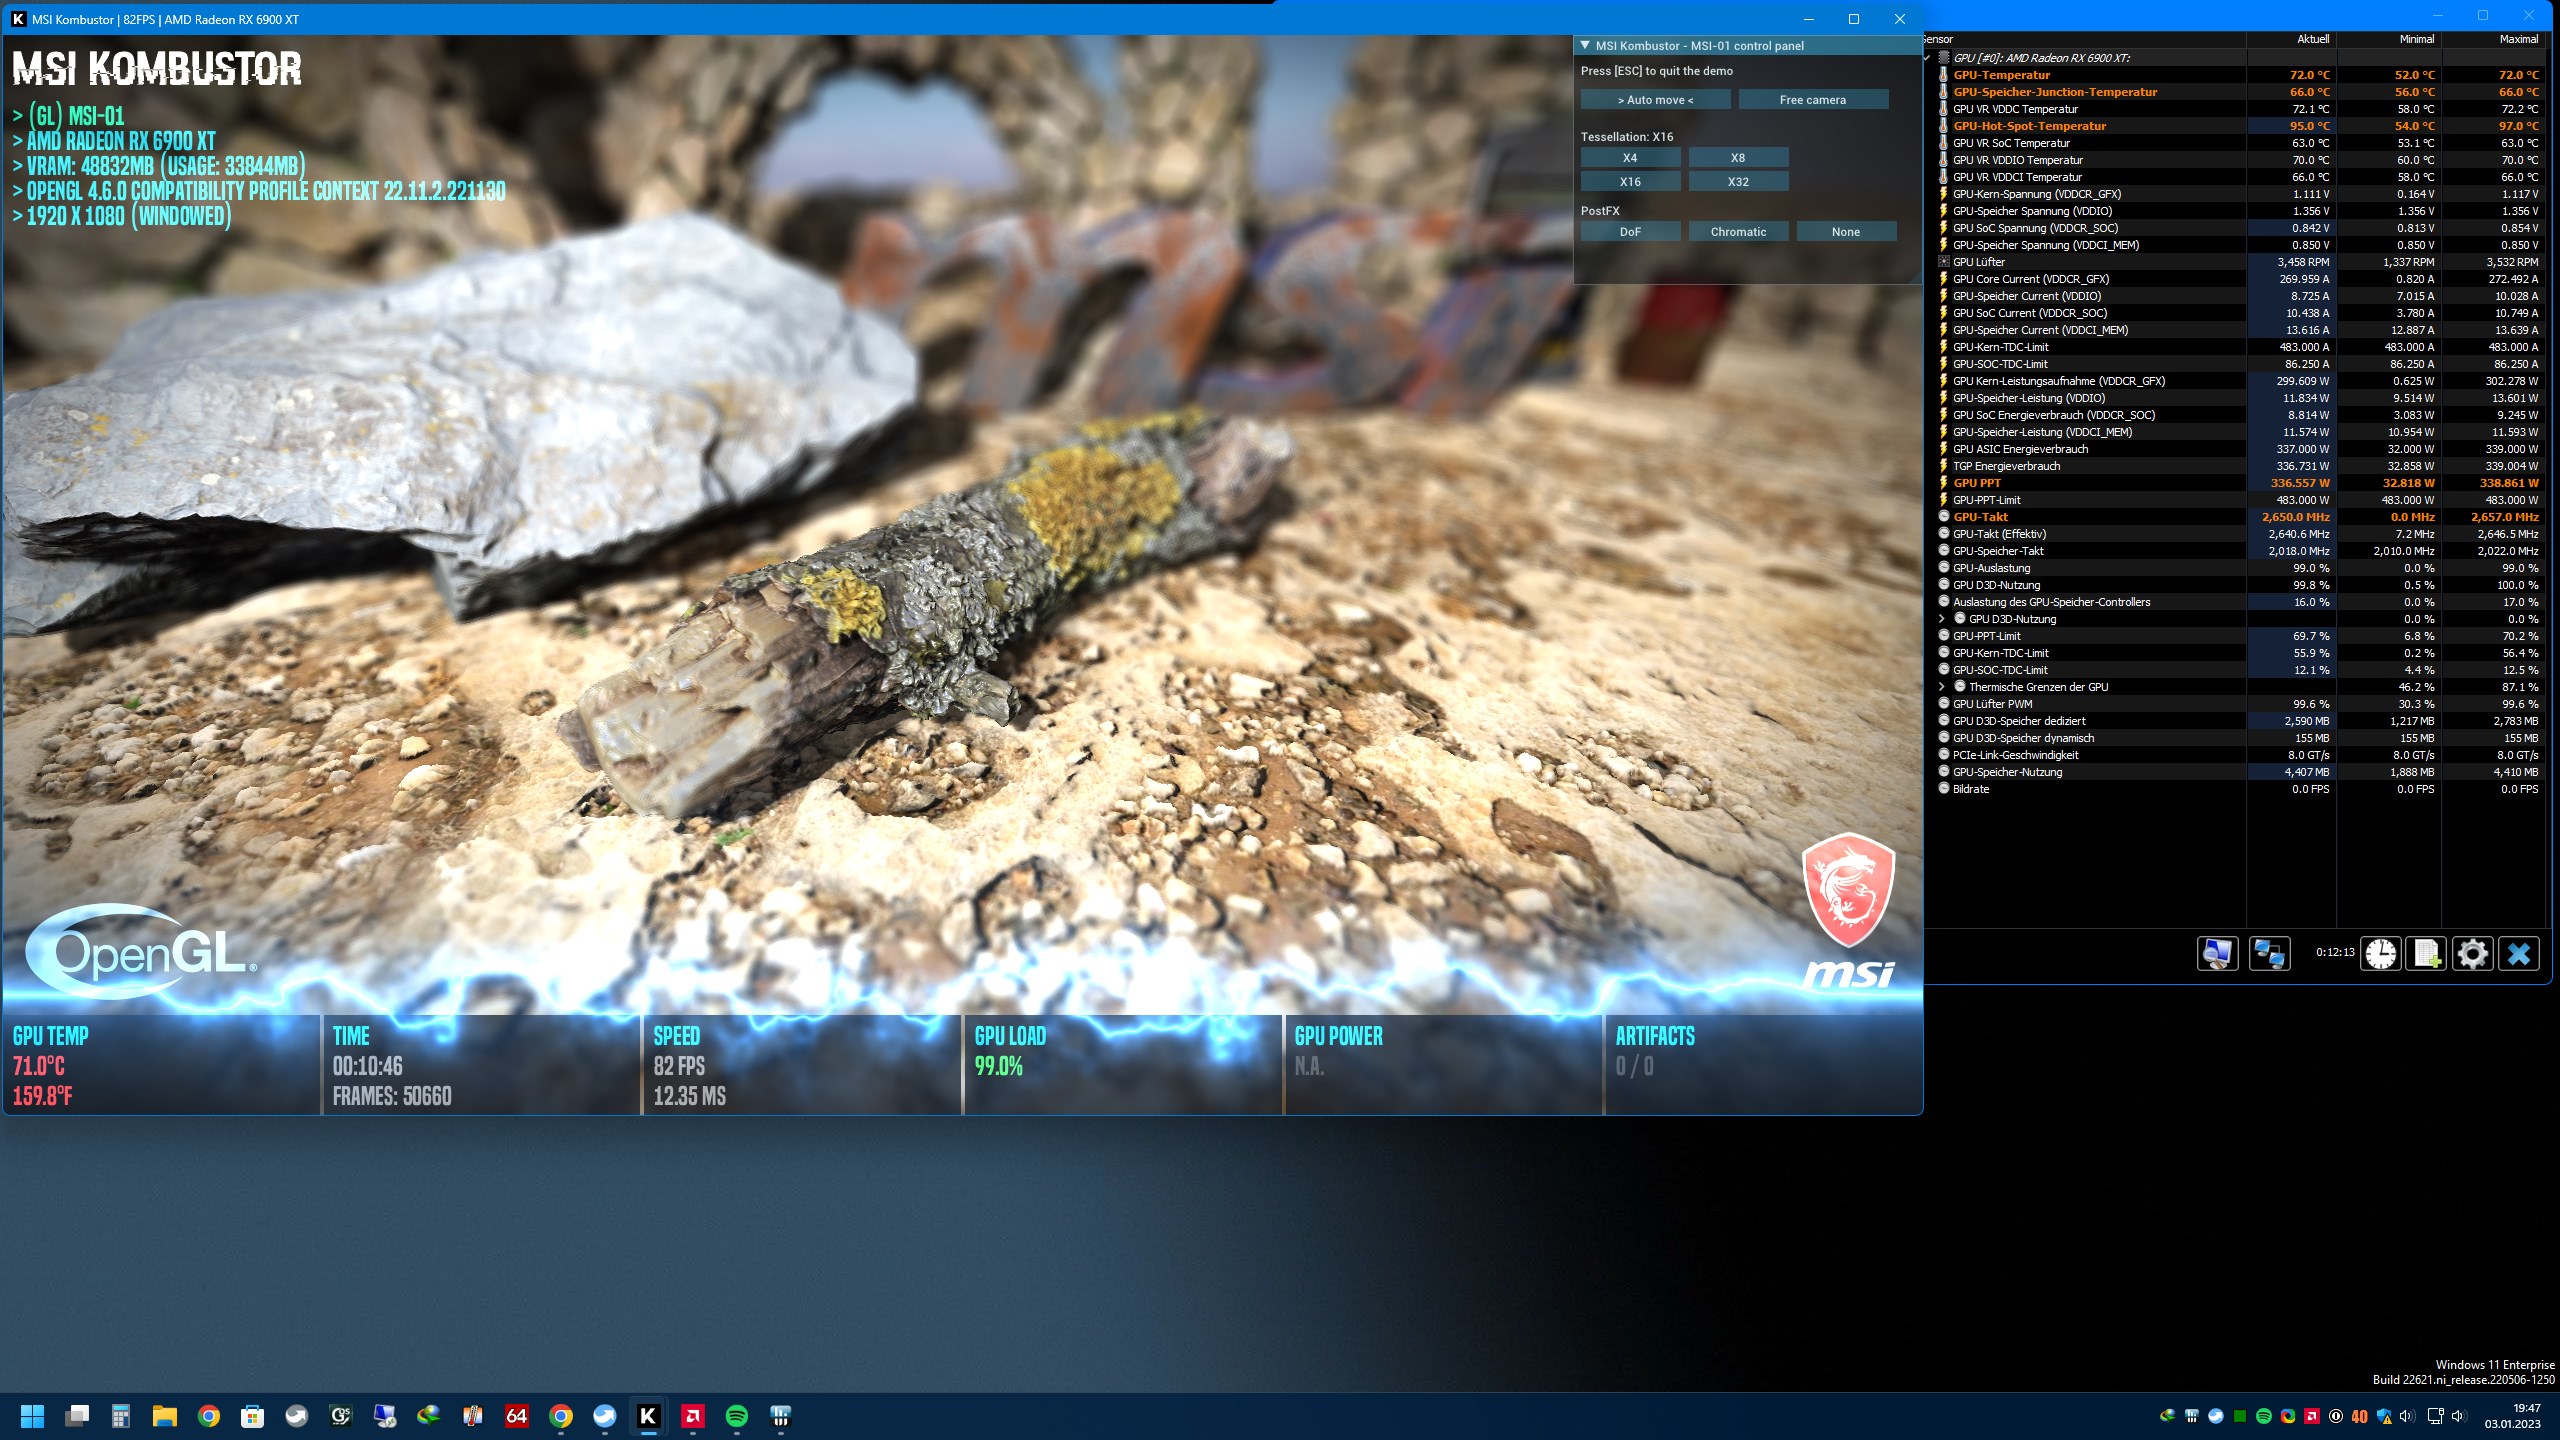
Task: Collapse the MSI-01 control panel triangle
Action: coord(1585,46)
